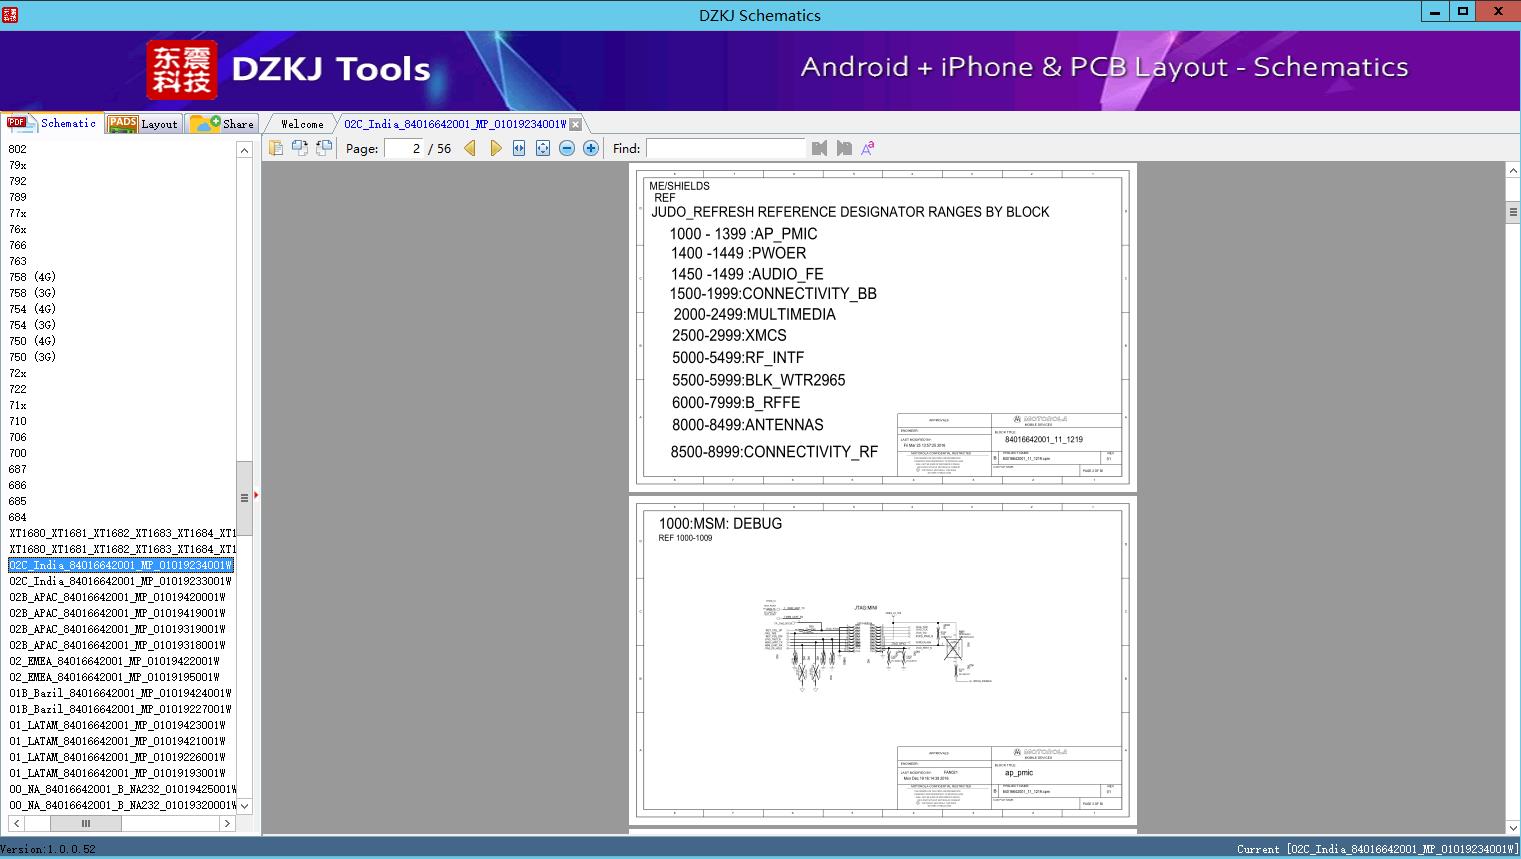Click the fit width icon
Viewport: 1521px width, 859px height.
[519, 148]
